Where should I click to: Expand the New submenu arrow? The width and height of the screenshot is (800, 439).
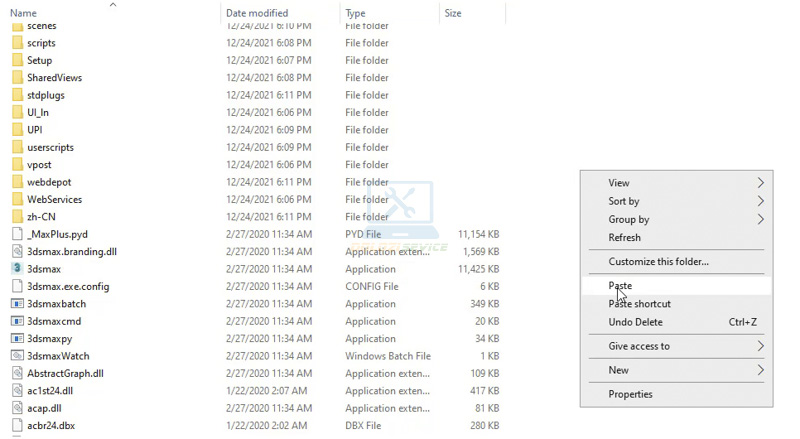761,370
